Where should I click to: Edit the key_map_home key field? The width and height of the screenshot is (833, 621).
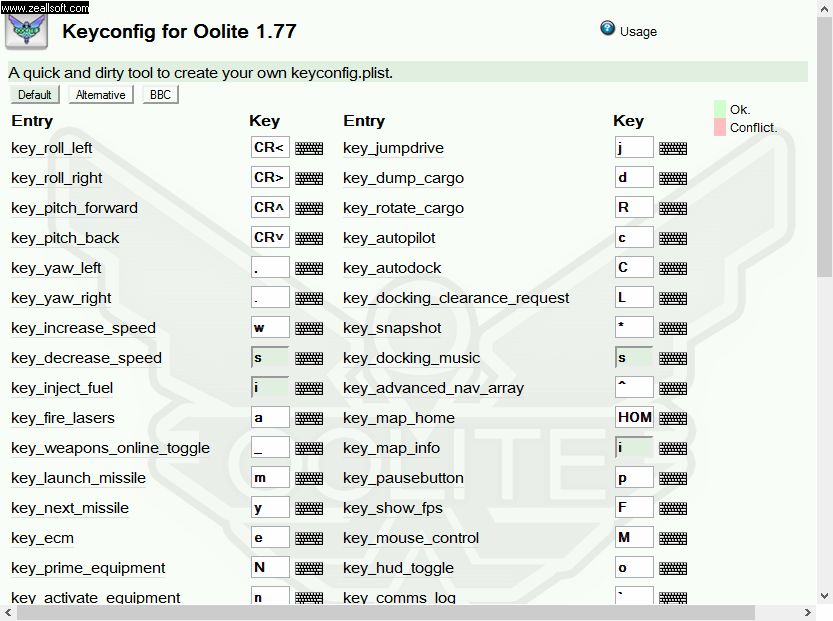point(634,418)
